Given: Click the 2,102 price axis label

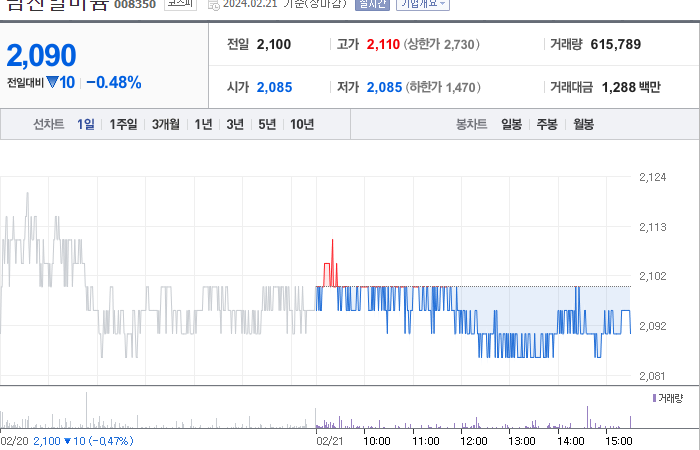Looking at the screenshot, I should [653, 276].
